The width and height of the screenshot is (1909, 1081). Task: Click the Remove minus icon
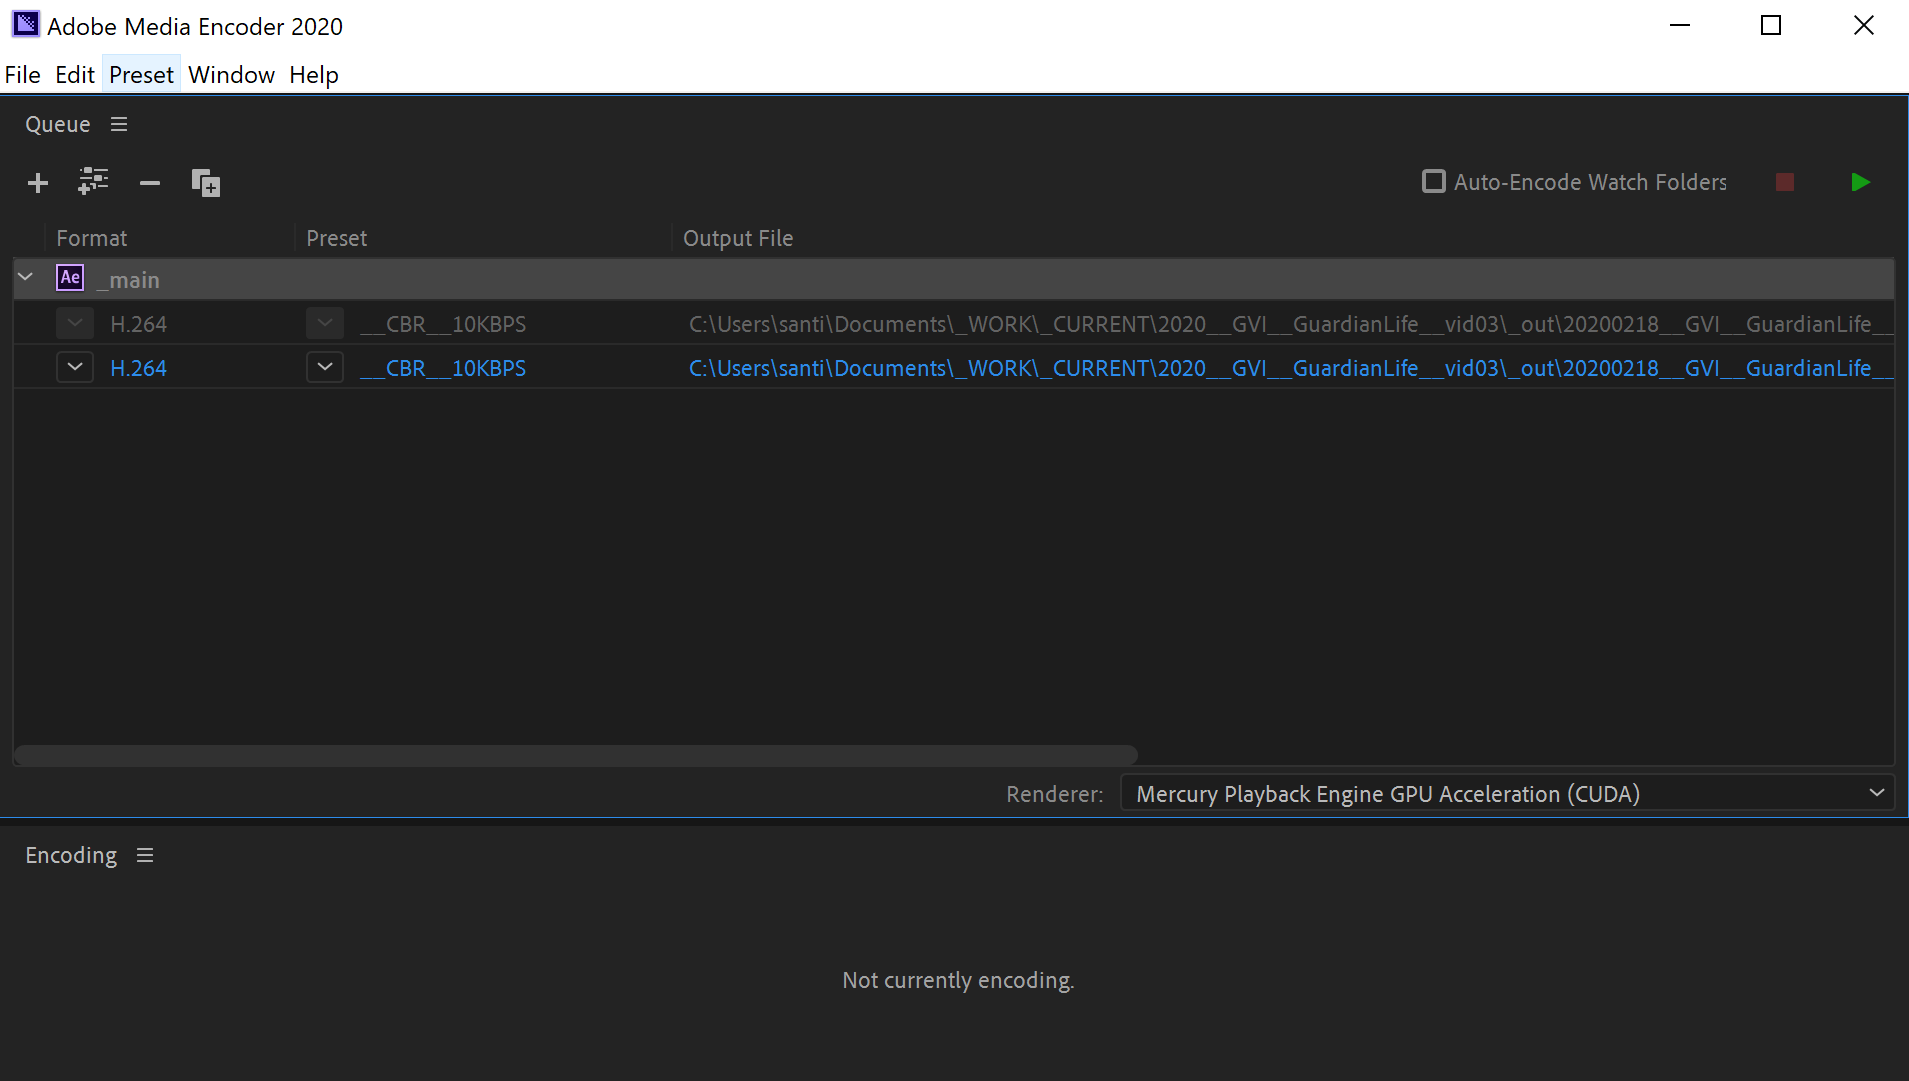pyautogui.click(x=150, y=183)
